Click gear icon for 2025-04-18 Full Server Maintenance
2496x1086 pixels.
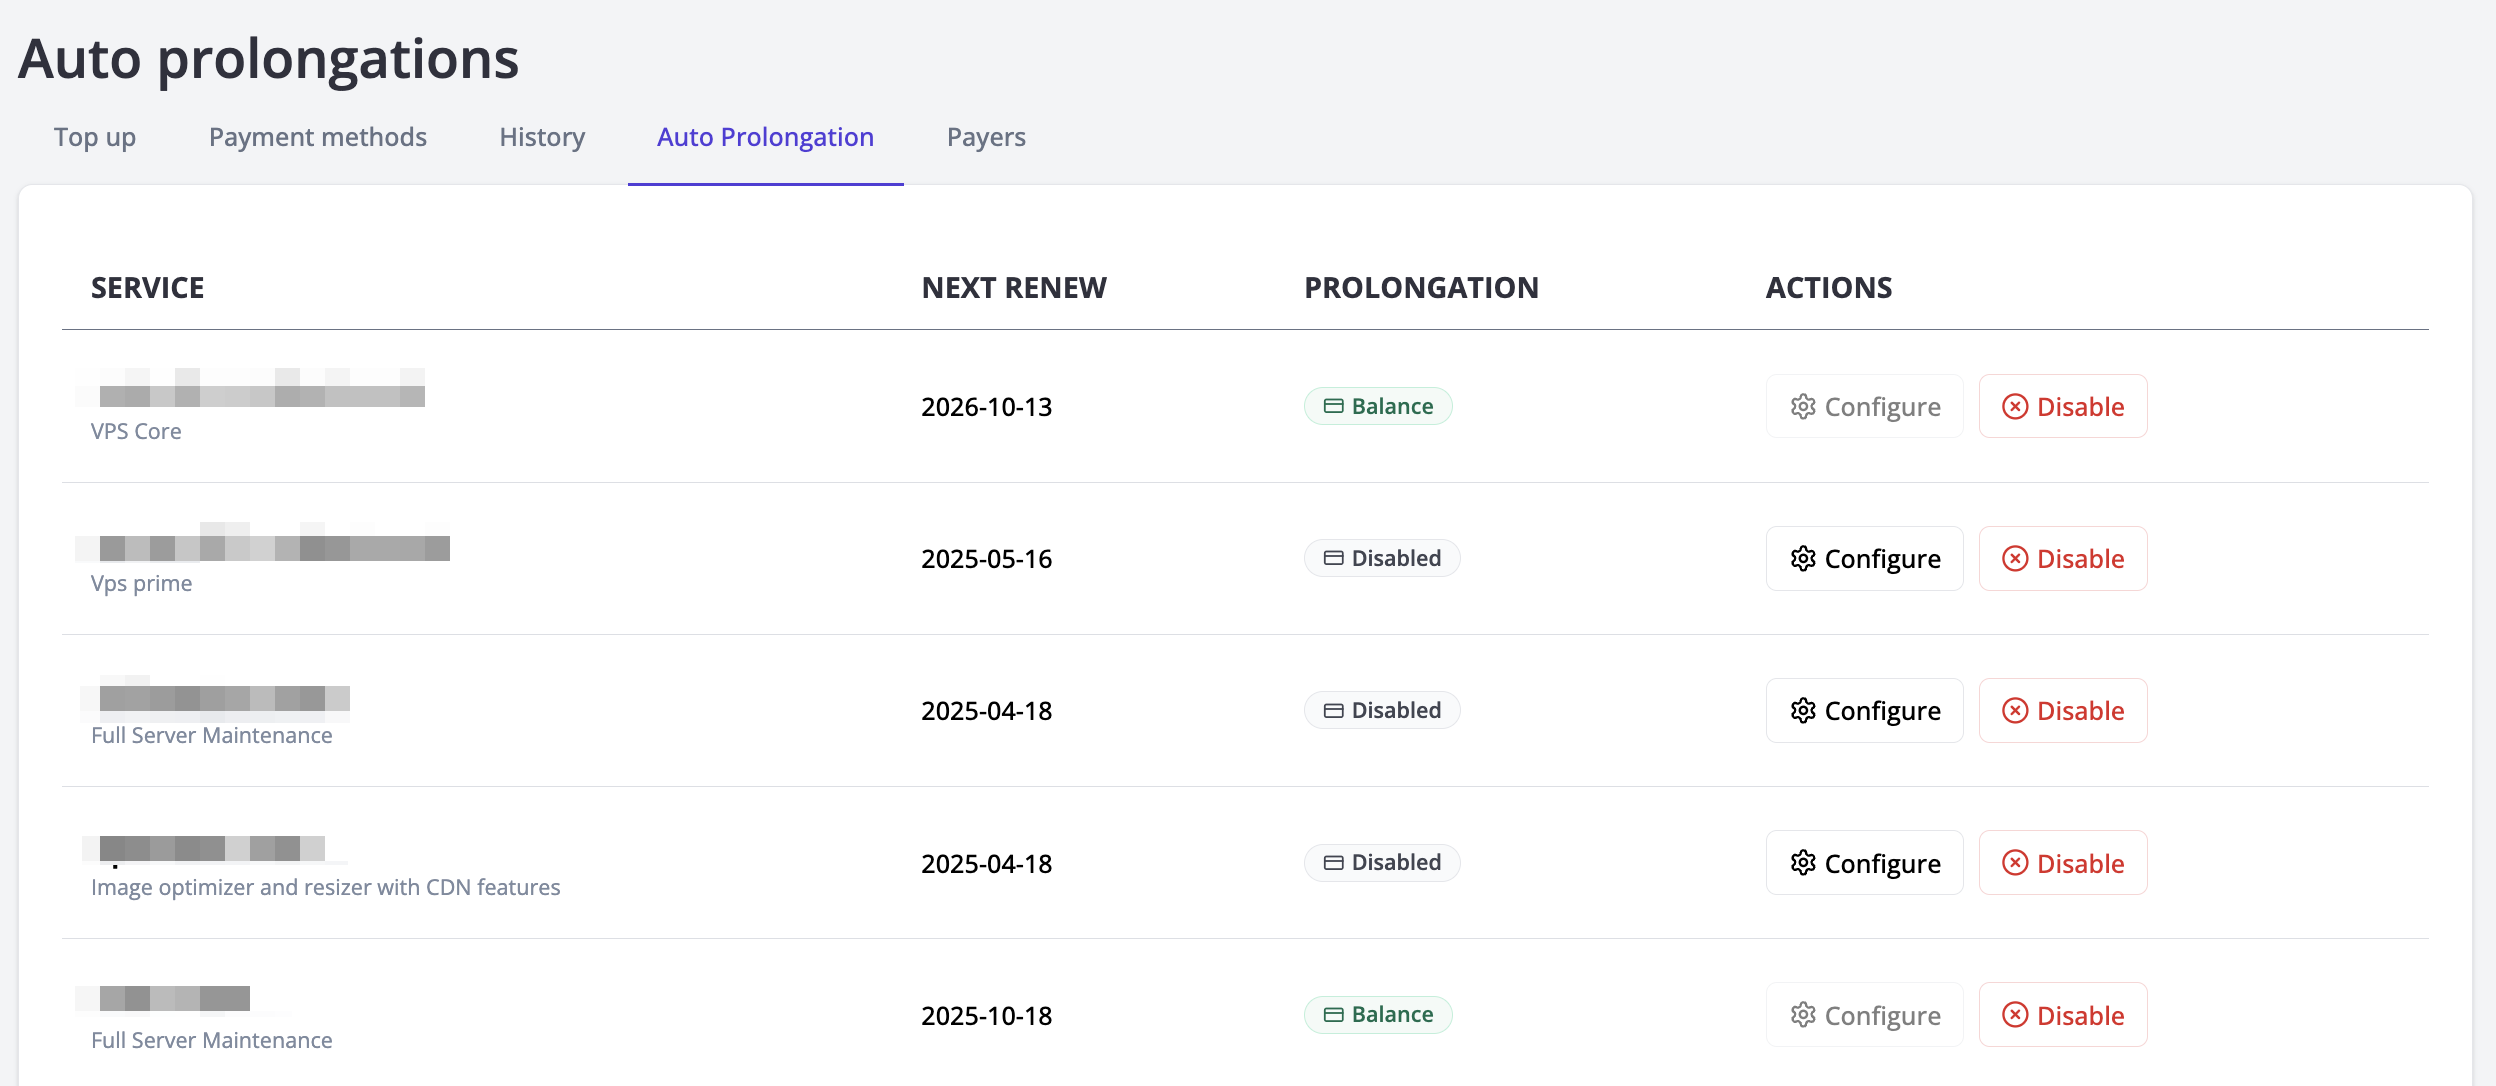(1802, 711)
